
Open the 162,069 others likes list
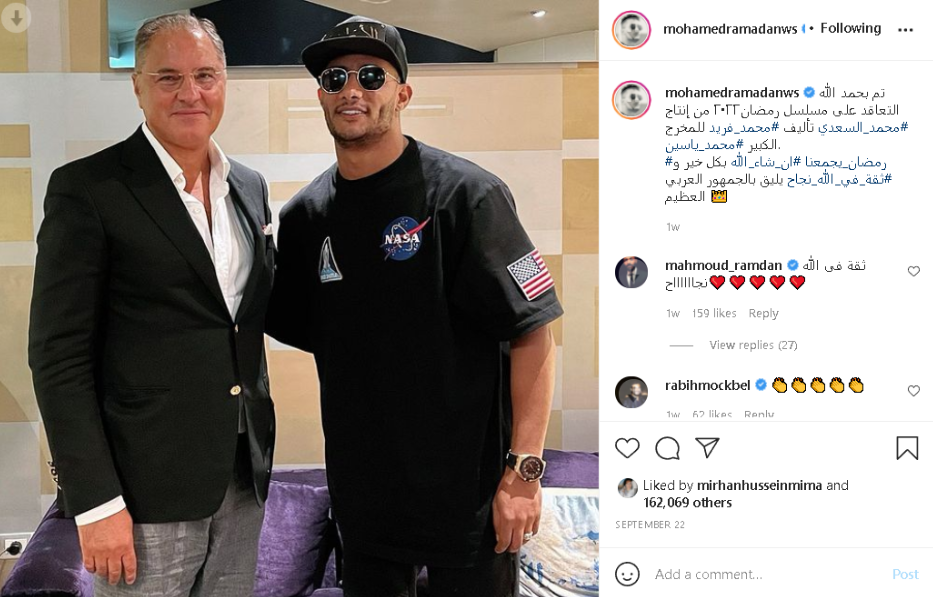[688, 503]
